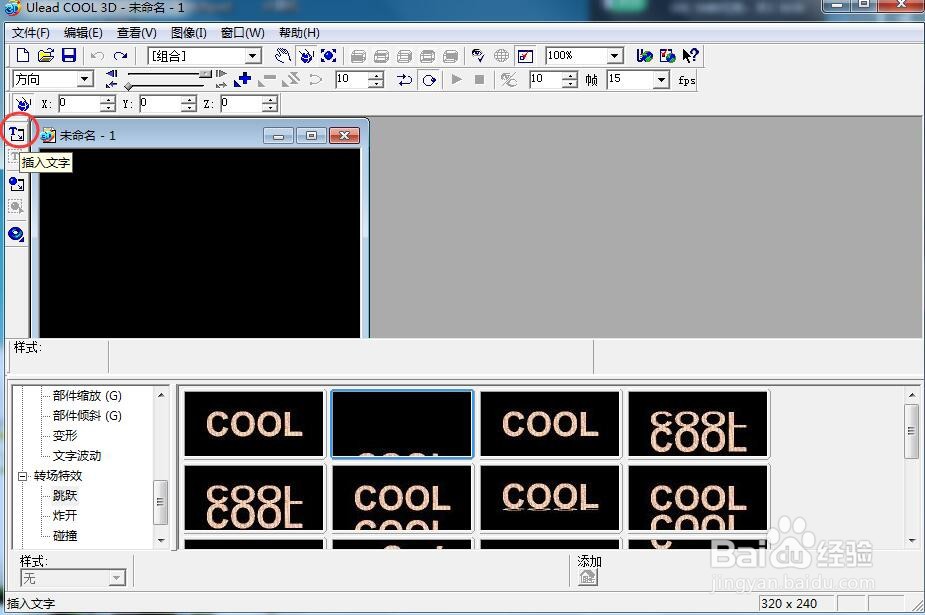Save the project with the floppy disk icon
This screenshot has height=615, width=925.
point(69,55)
